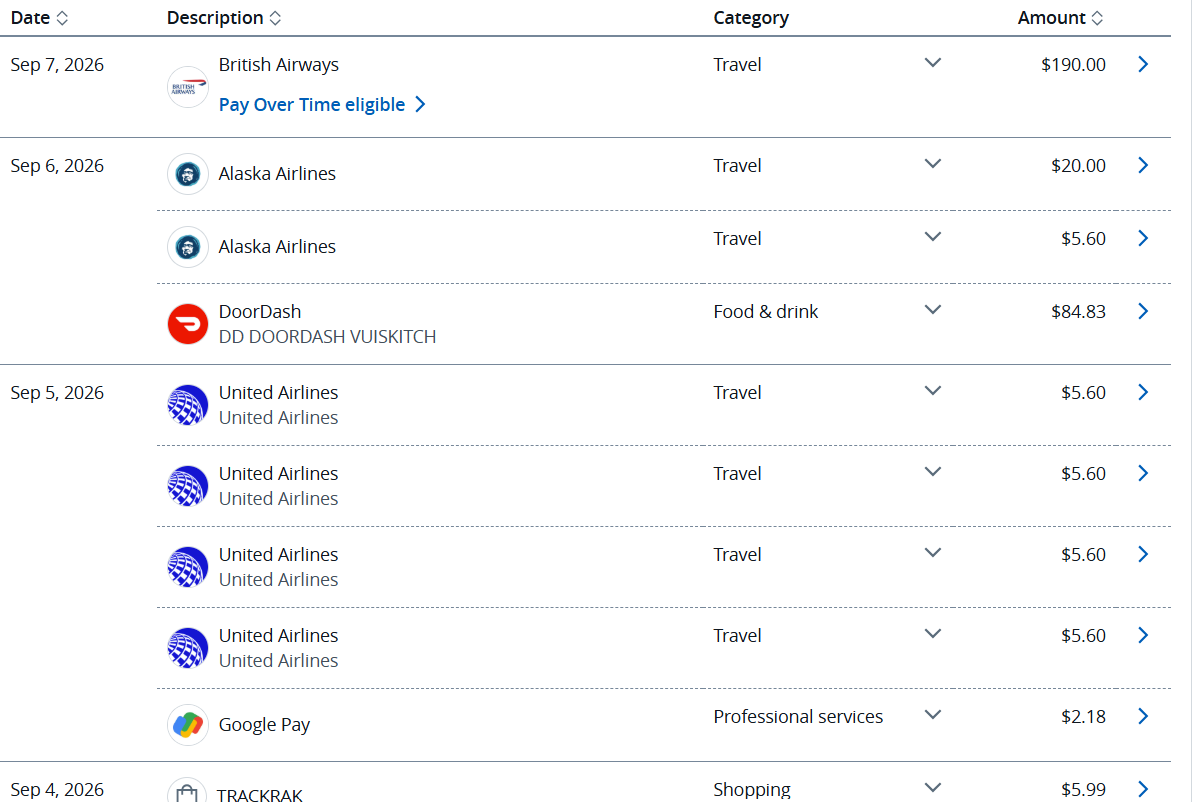Open details arrow for TRACKRAK $5.99
Screen dimensions: 1192x802
coord(1143,789)
